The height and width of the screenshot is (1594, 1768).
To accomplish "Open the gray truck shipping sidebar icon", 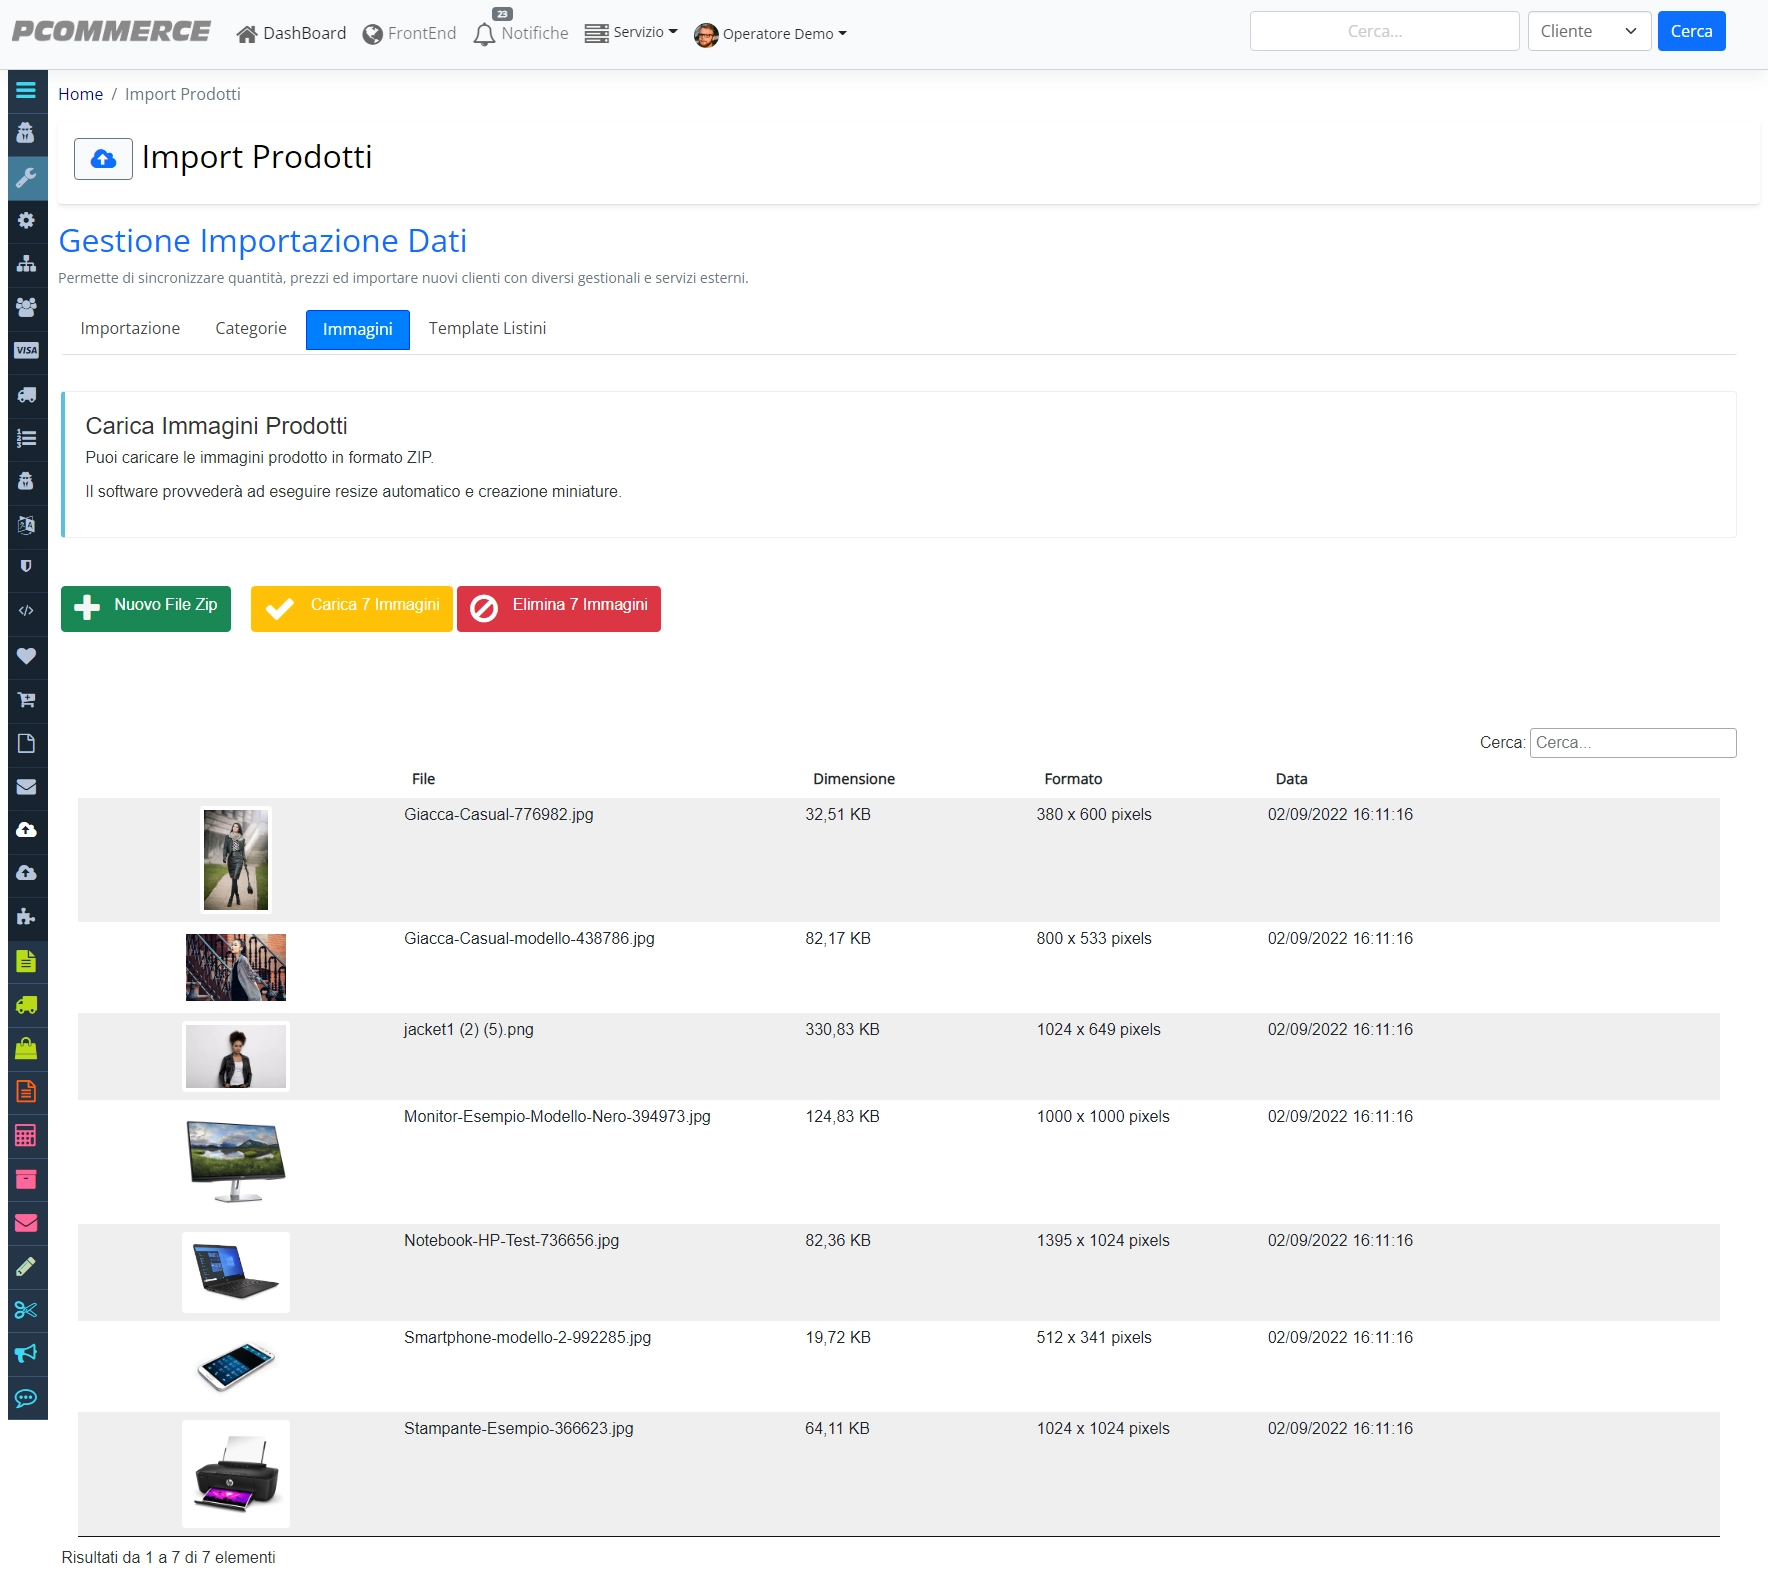I will click(26, 394).
